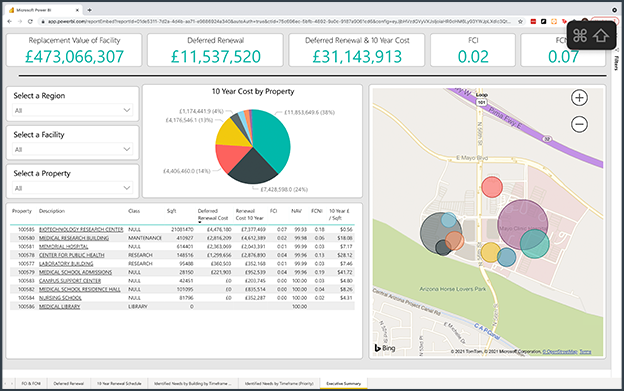Screen dimensions: 624x391
Task: Sort table by Property column header
Action: pos(22,211)
